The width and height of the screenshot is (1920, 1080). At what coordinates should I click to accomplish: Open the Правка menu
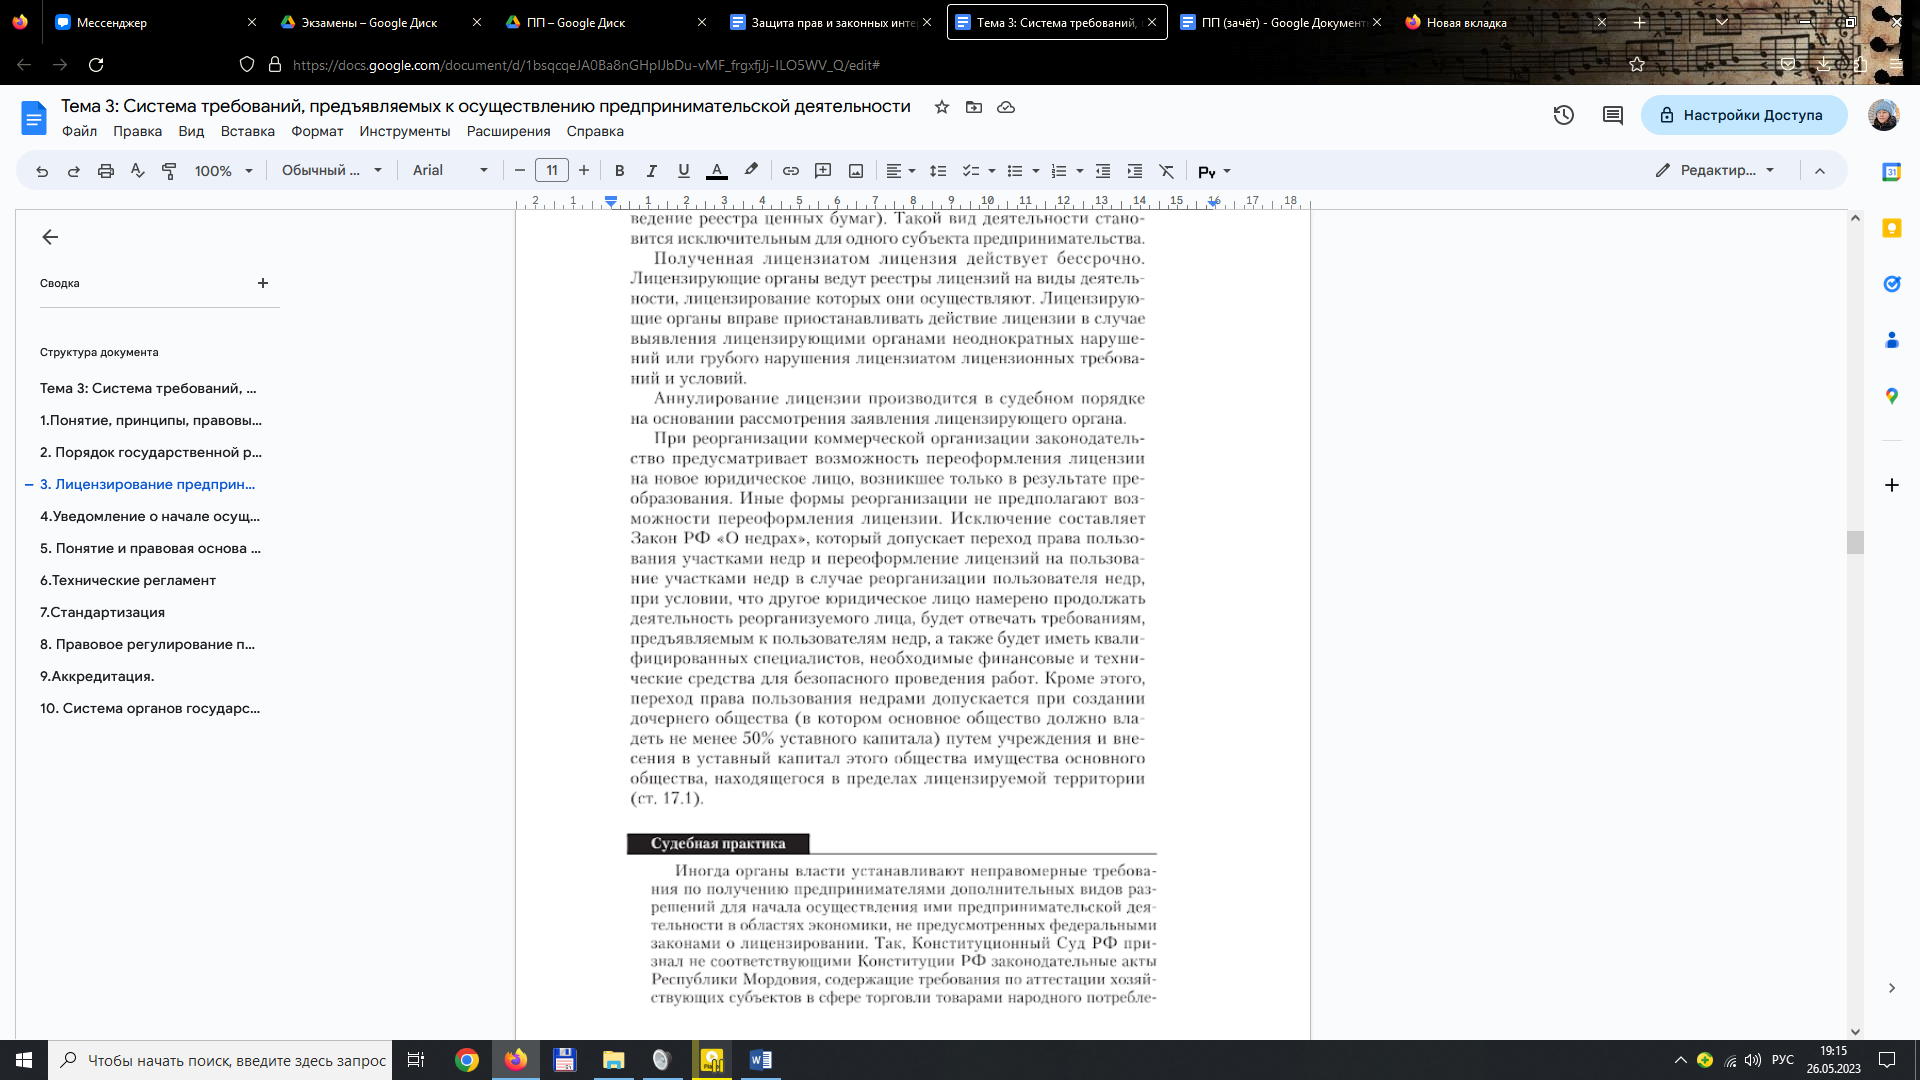(137, 131)
